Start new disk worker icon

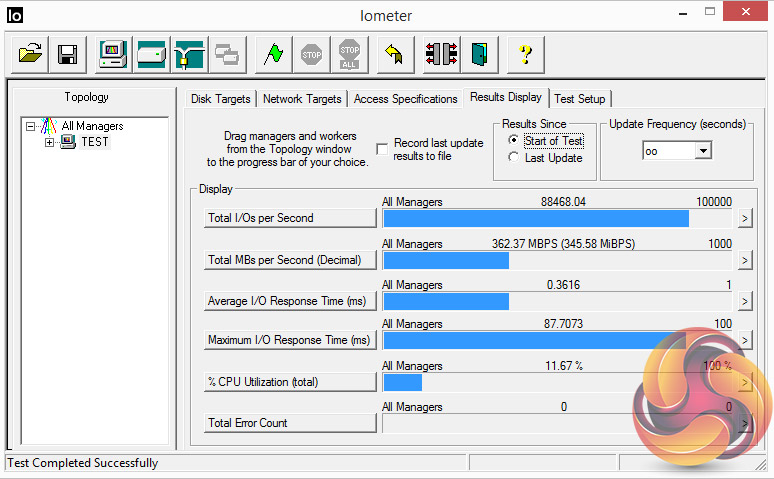pyautogui.click(x=151, y=54)
